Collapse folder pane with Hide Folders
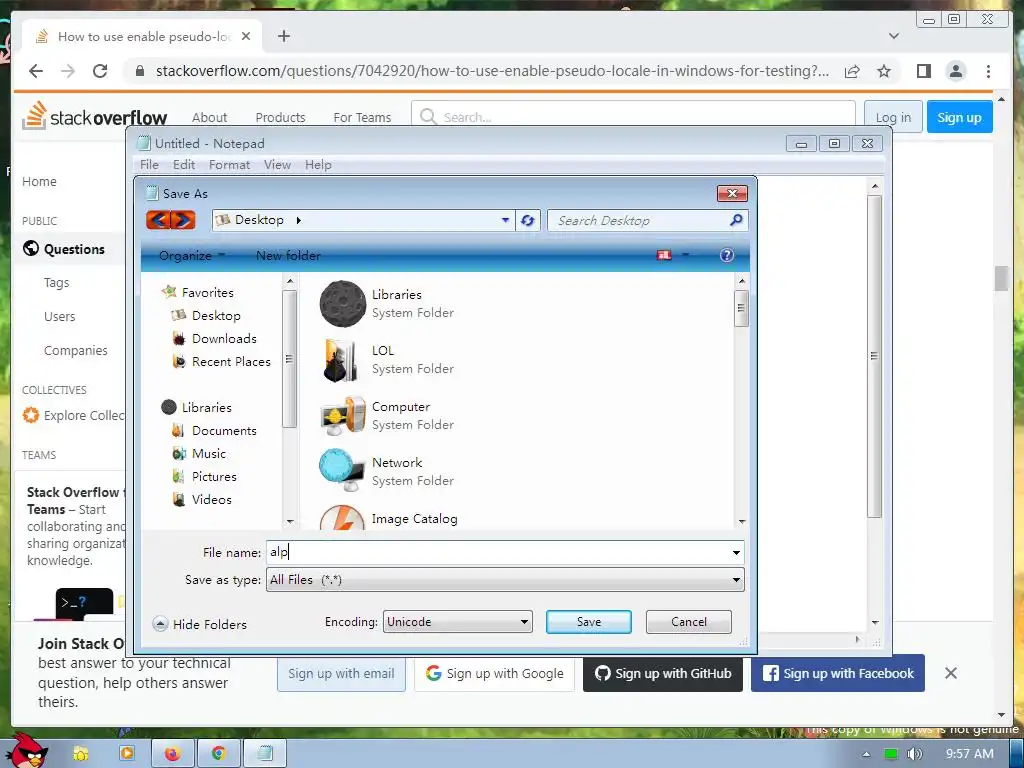This screenshot has width=1024, height=768. pyautogui.click(x=200, y=624)
